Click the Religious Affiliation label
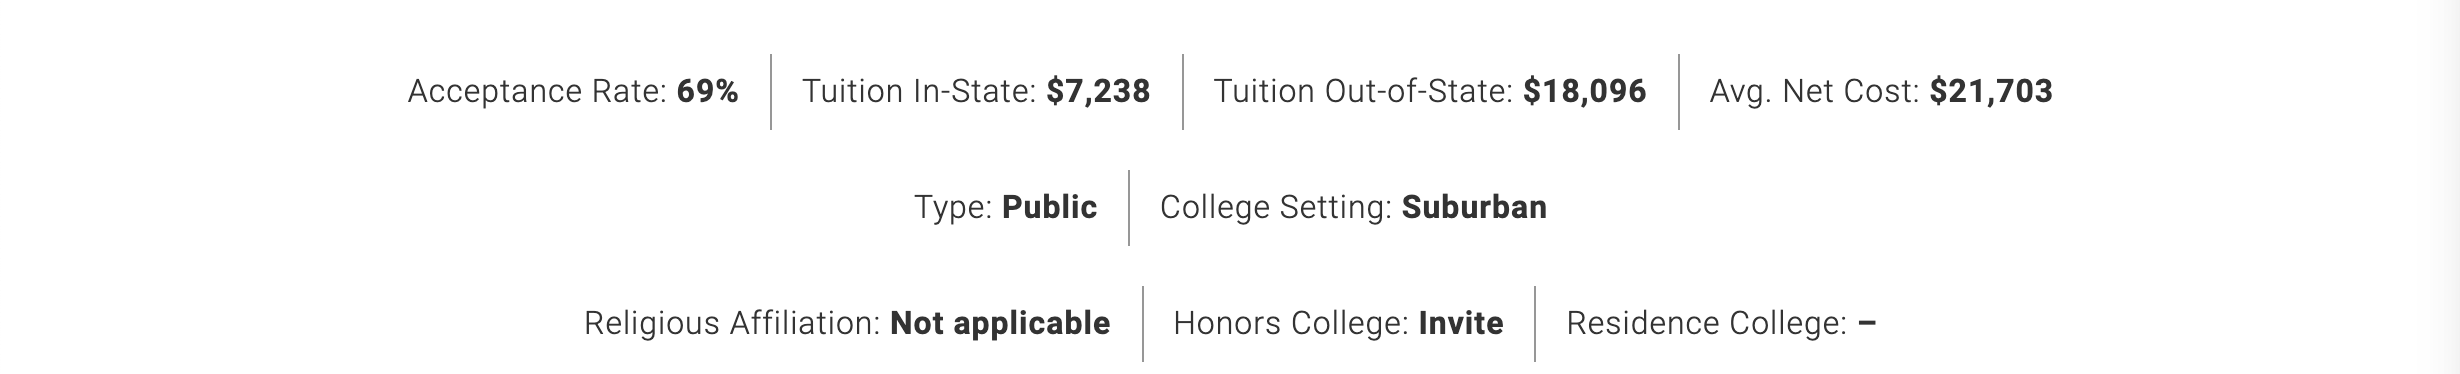The height and width of the screenshot is (374, 2460). click(732, 324)
